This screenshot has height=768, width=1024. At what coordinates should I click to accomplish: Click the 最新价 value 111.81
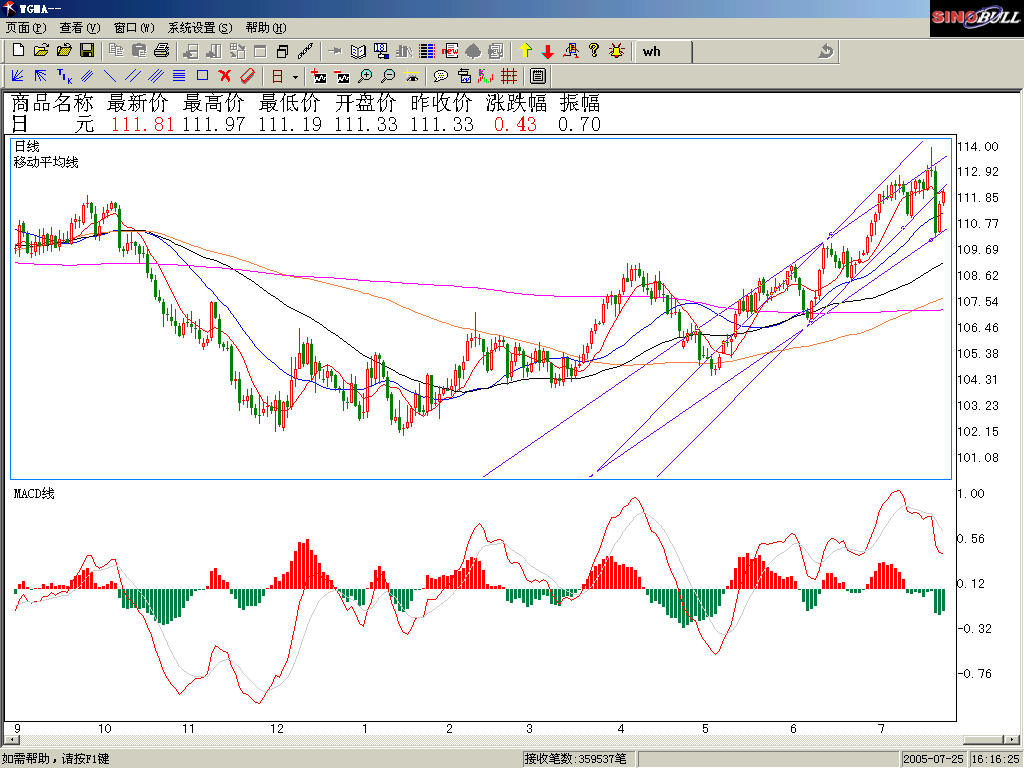[142, 124]
